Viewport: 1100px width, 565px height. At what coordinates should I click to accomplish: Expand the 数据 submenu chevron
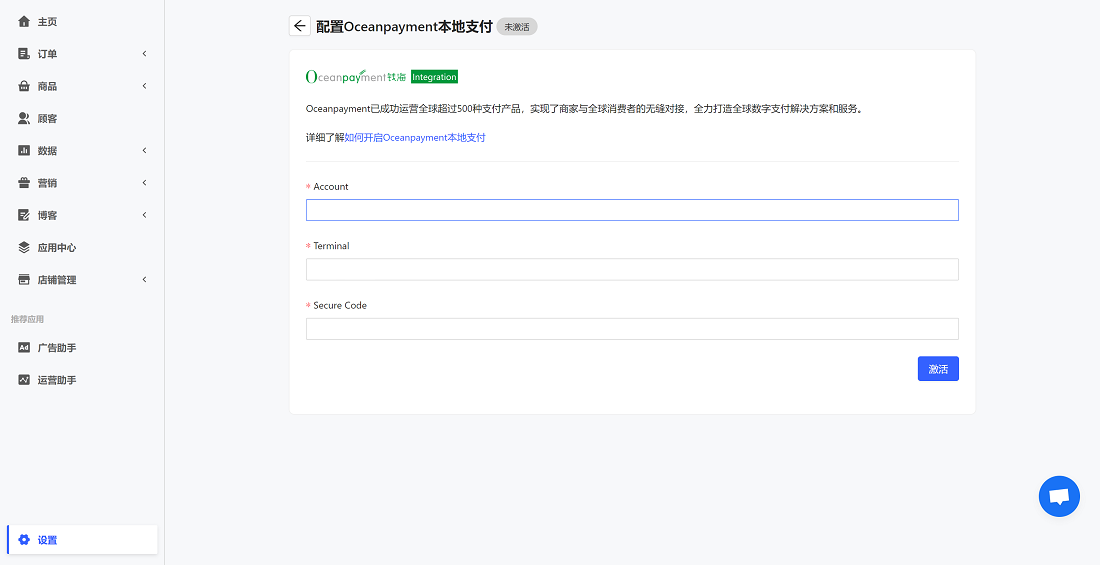[x=144, y=151]
